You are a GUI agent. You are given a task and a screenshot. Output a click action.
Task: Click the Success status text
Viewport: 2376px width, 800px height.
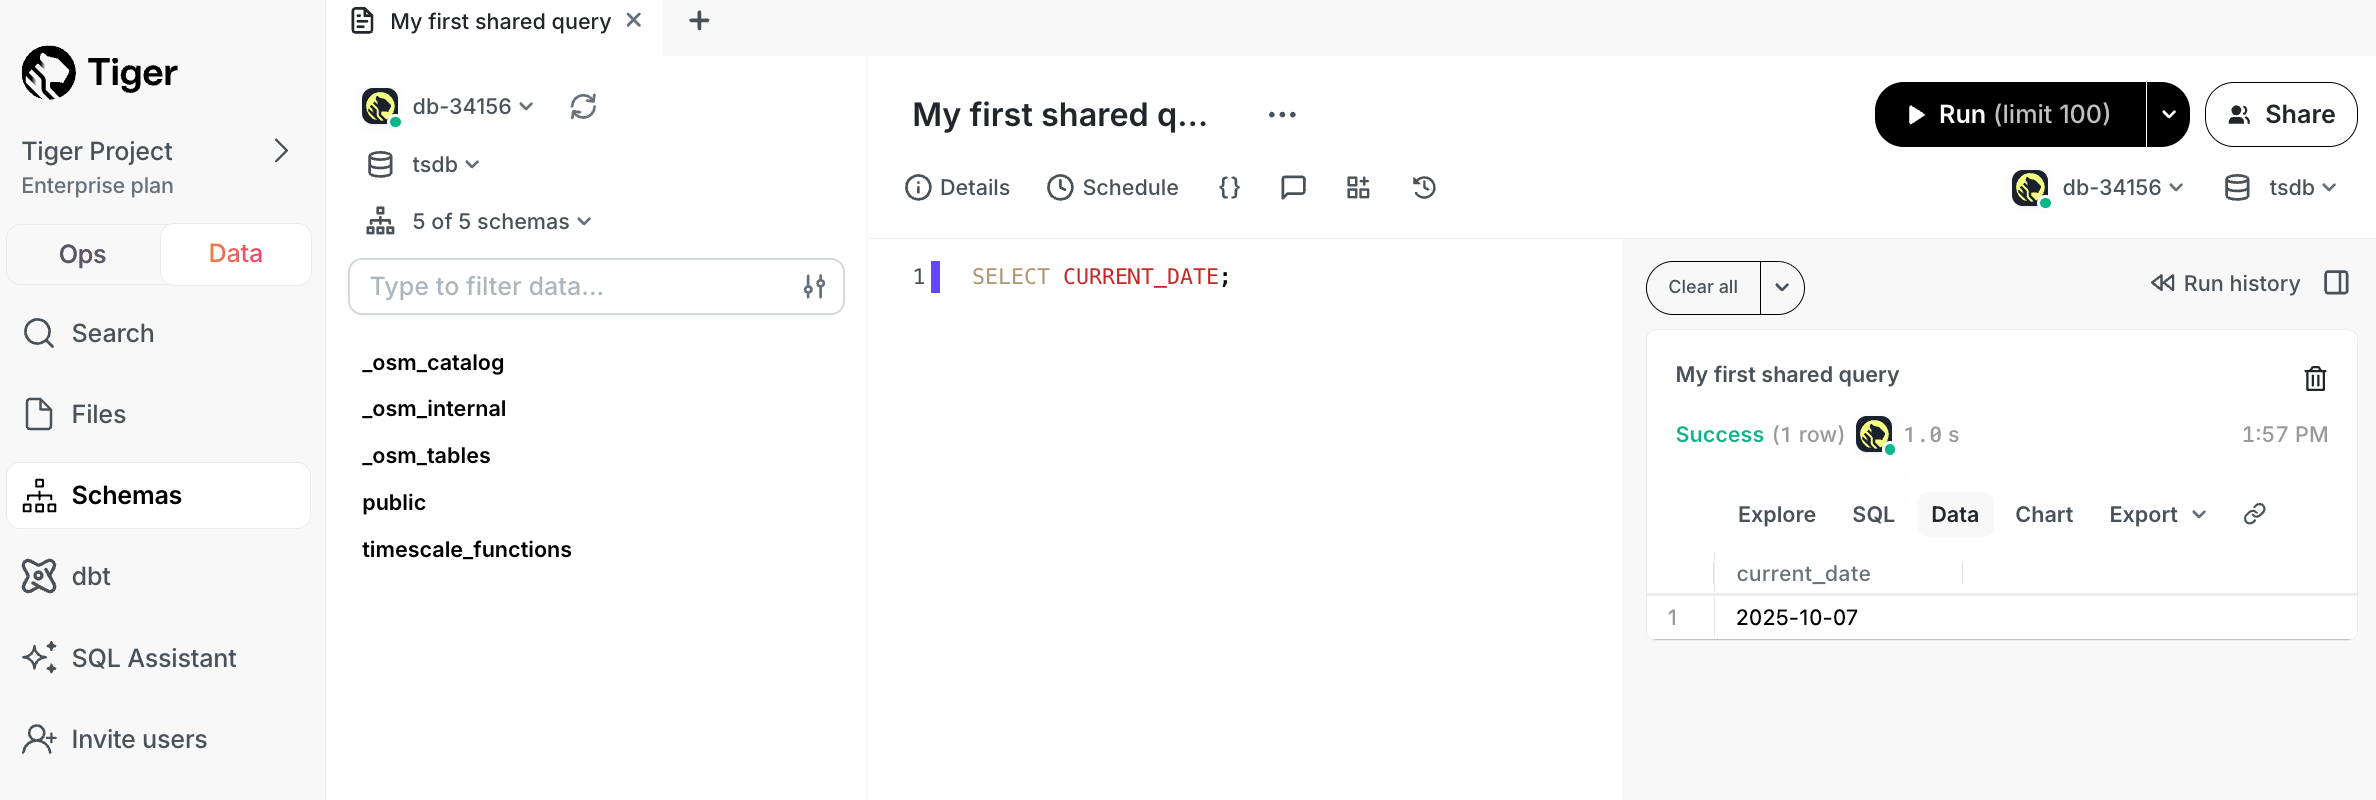1719,434
